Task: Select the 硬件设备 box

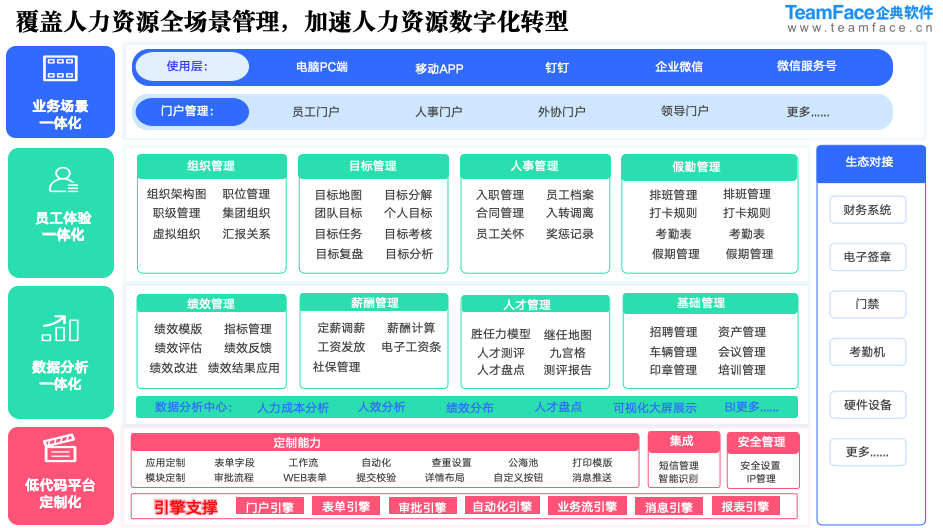Action: pos(867,405)
